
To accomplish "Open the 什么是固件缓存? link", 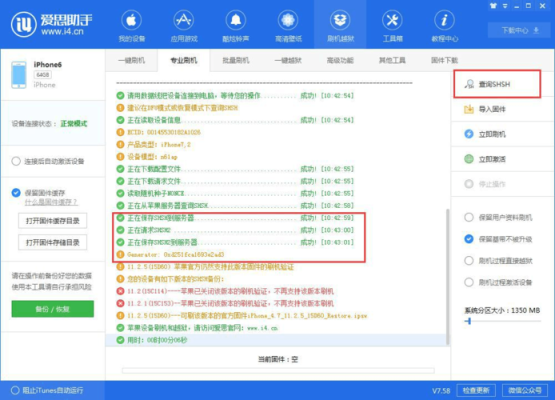I will (51, 202).
